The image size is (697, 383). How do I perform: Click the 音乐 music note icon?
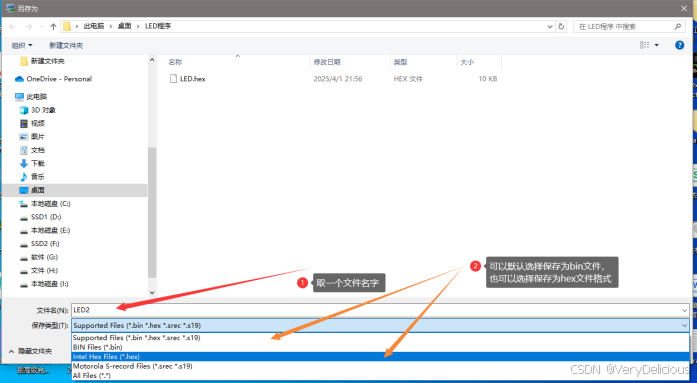[24, 177]
